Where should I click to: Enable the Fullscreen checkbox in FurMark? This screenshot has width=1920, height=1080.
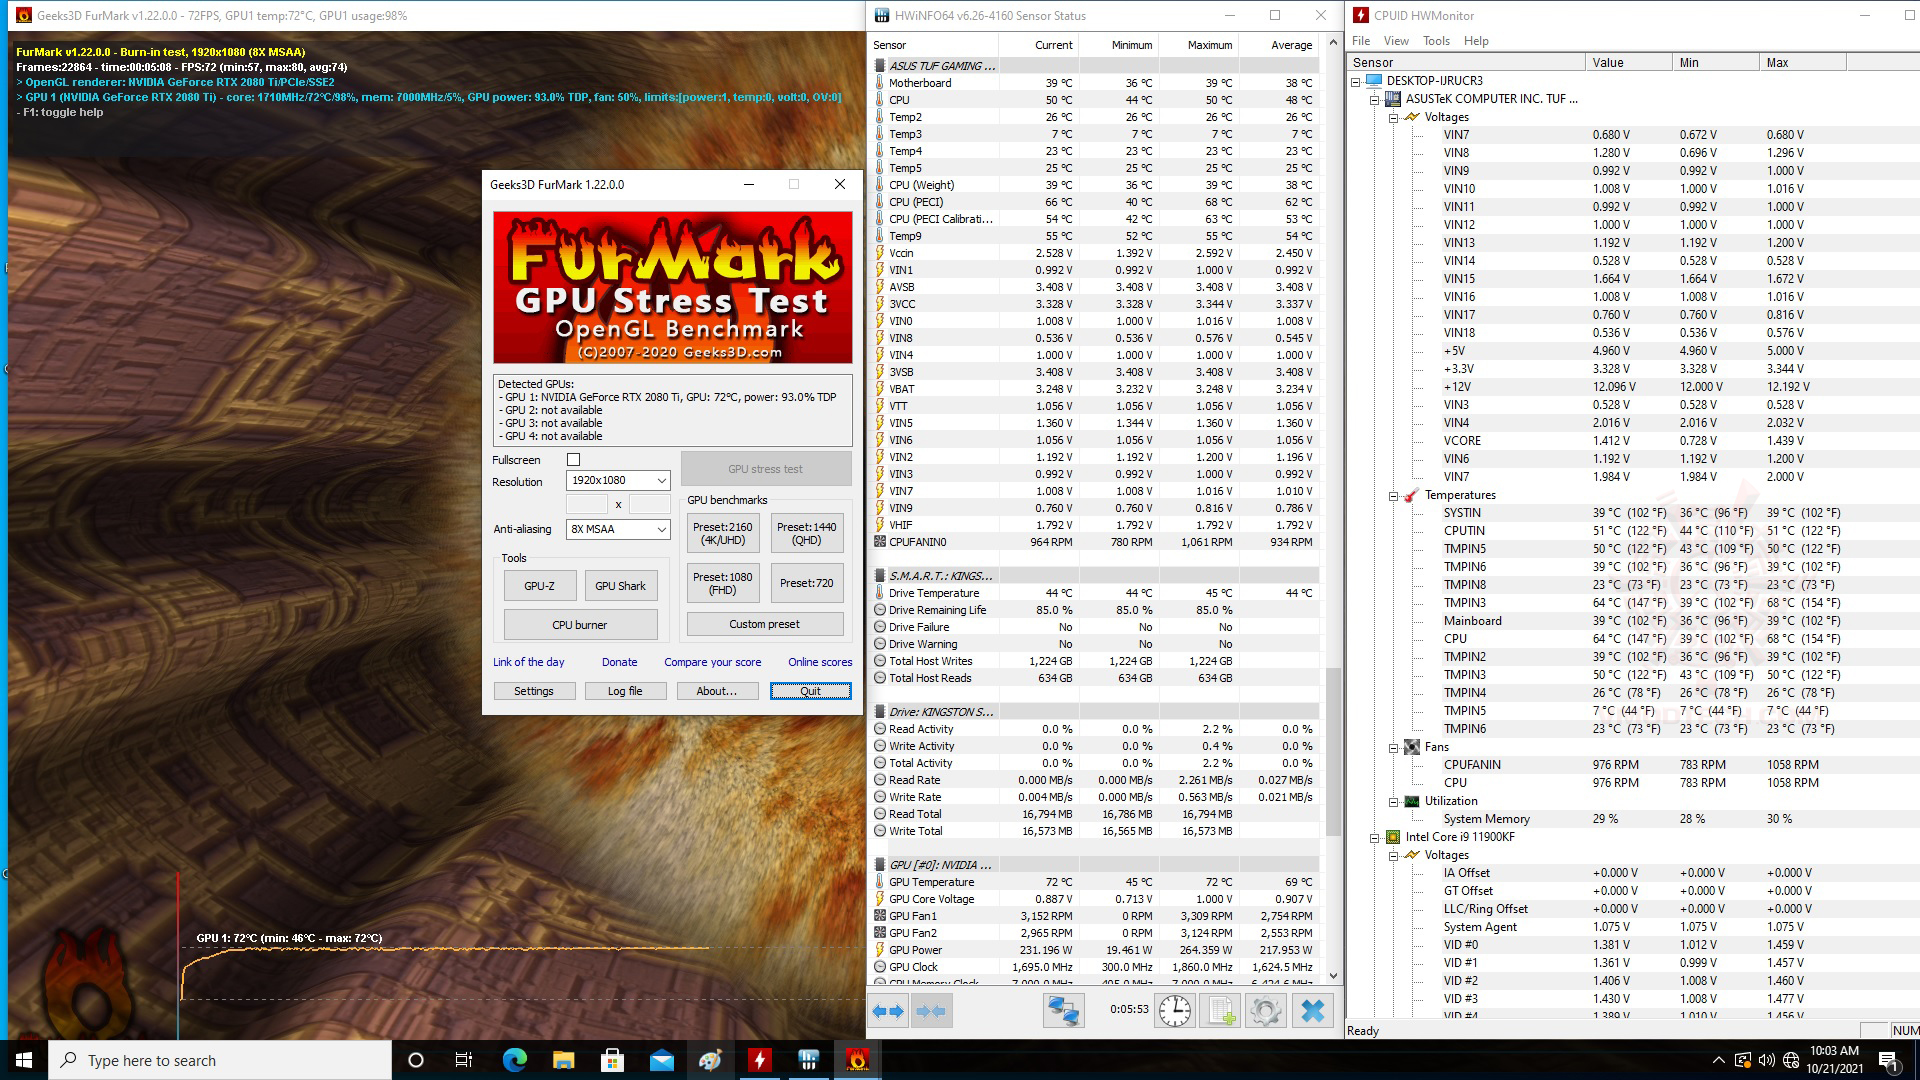point(573,460)
